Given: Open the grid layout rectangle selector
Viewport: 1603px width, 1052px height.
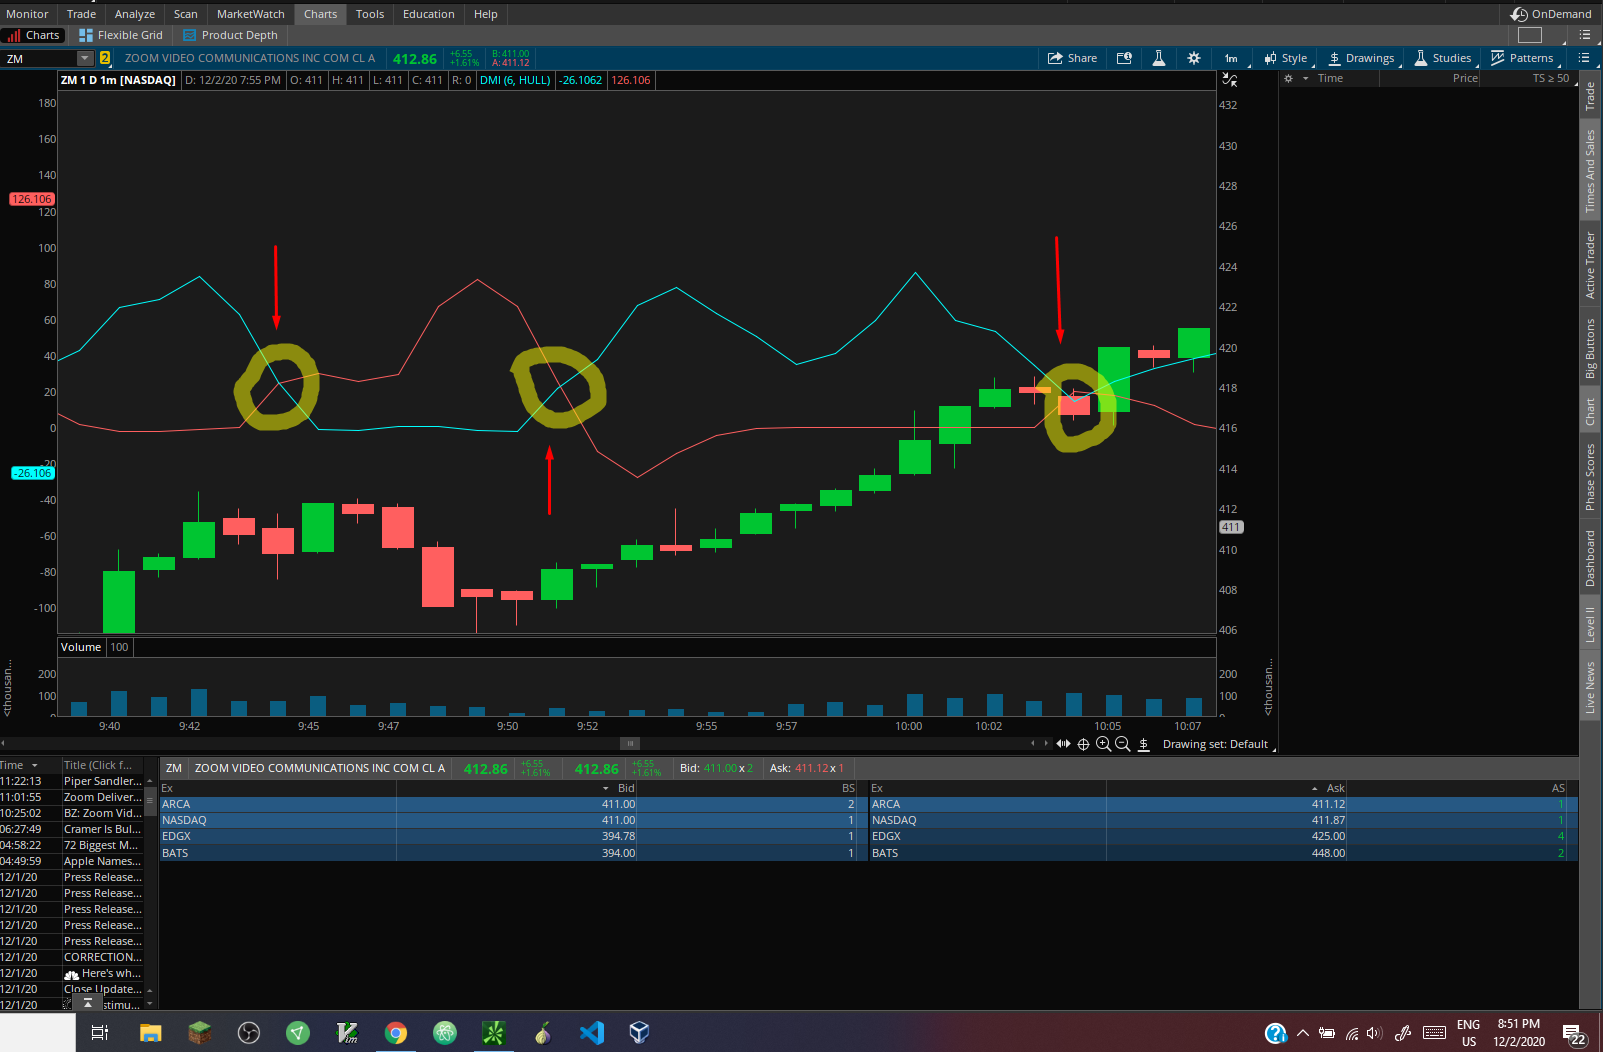Looking at the screenshot, I should point(1530,35).
